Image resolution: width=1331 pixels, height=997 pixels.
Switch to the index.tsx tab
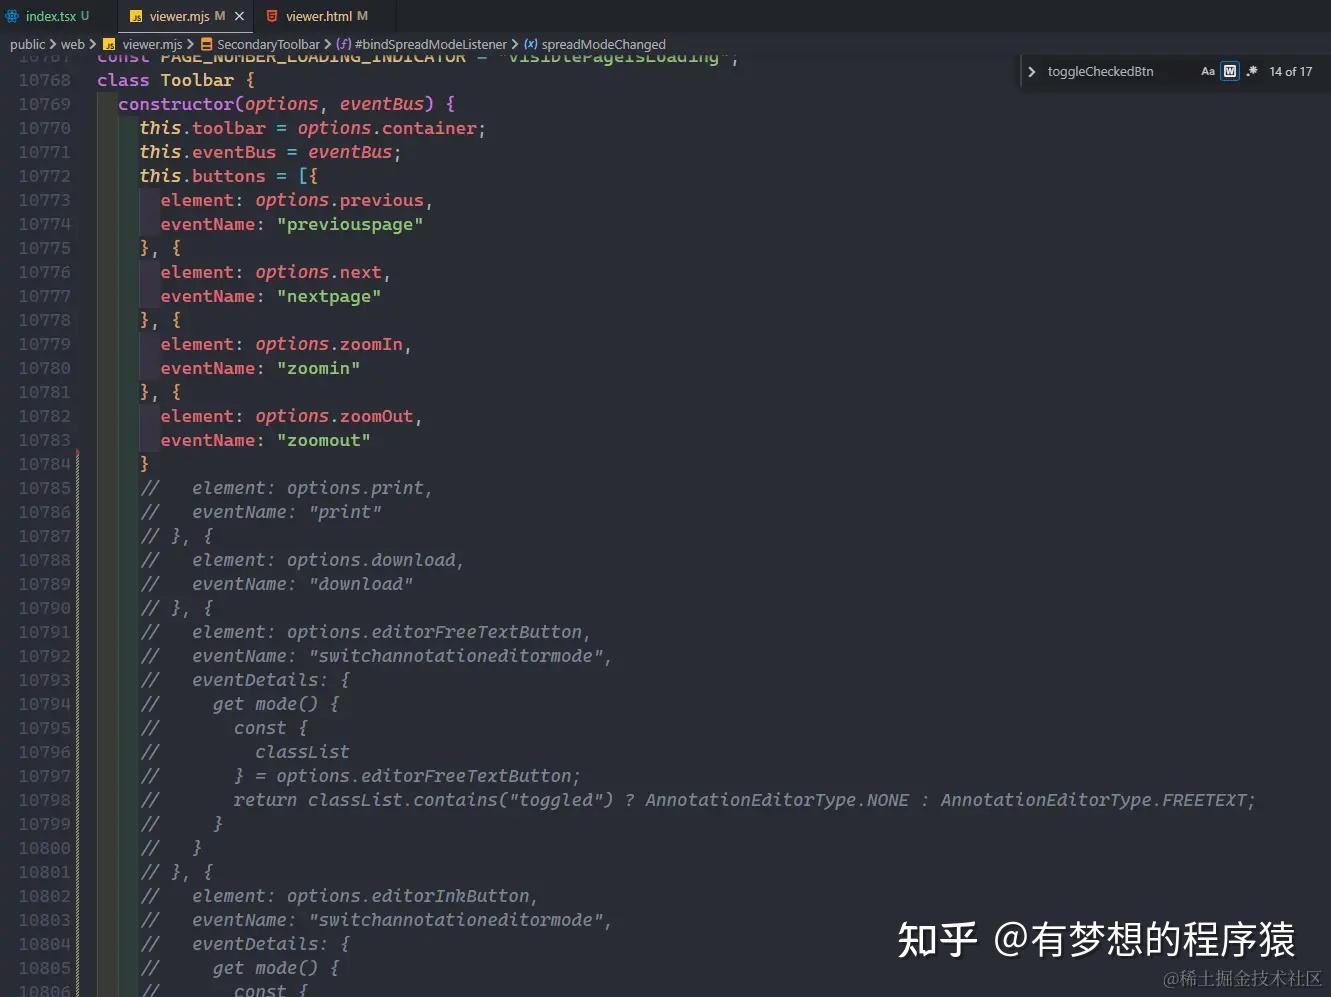click(50, 16)
